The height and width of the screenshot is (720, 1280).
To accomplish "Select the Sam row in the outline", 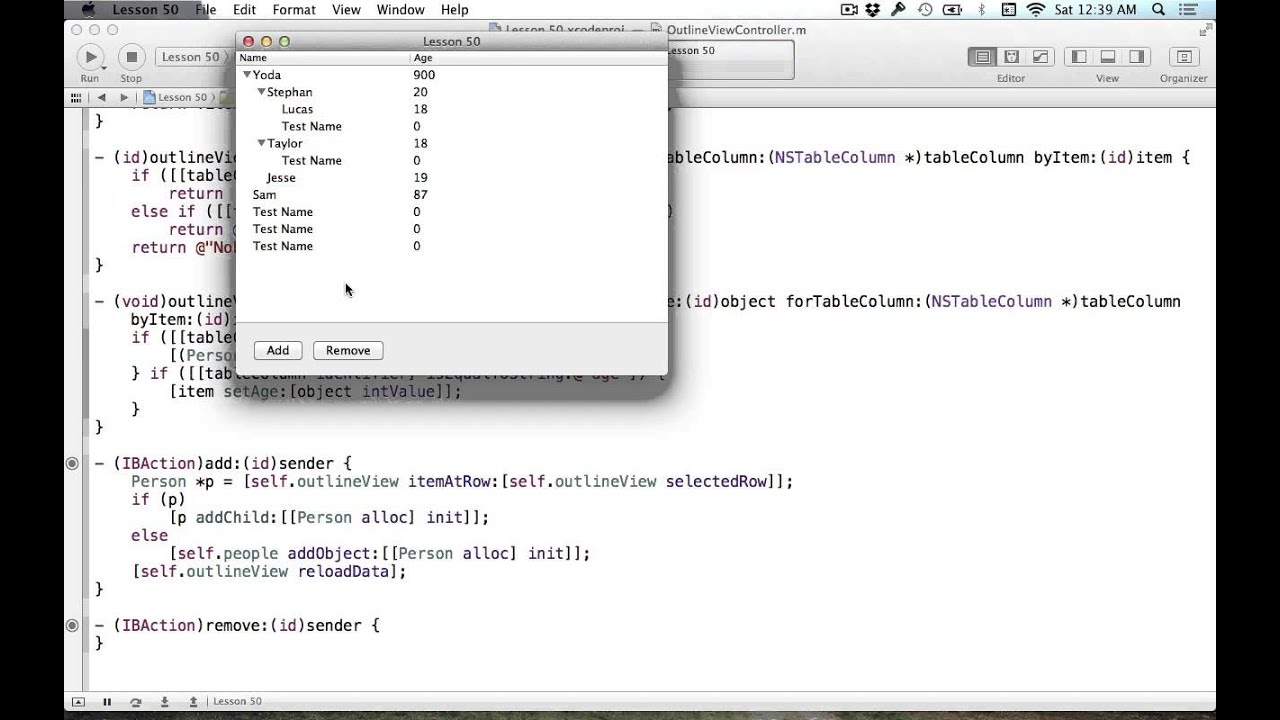I will coord(451,195).
